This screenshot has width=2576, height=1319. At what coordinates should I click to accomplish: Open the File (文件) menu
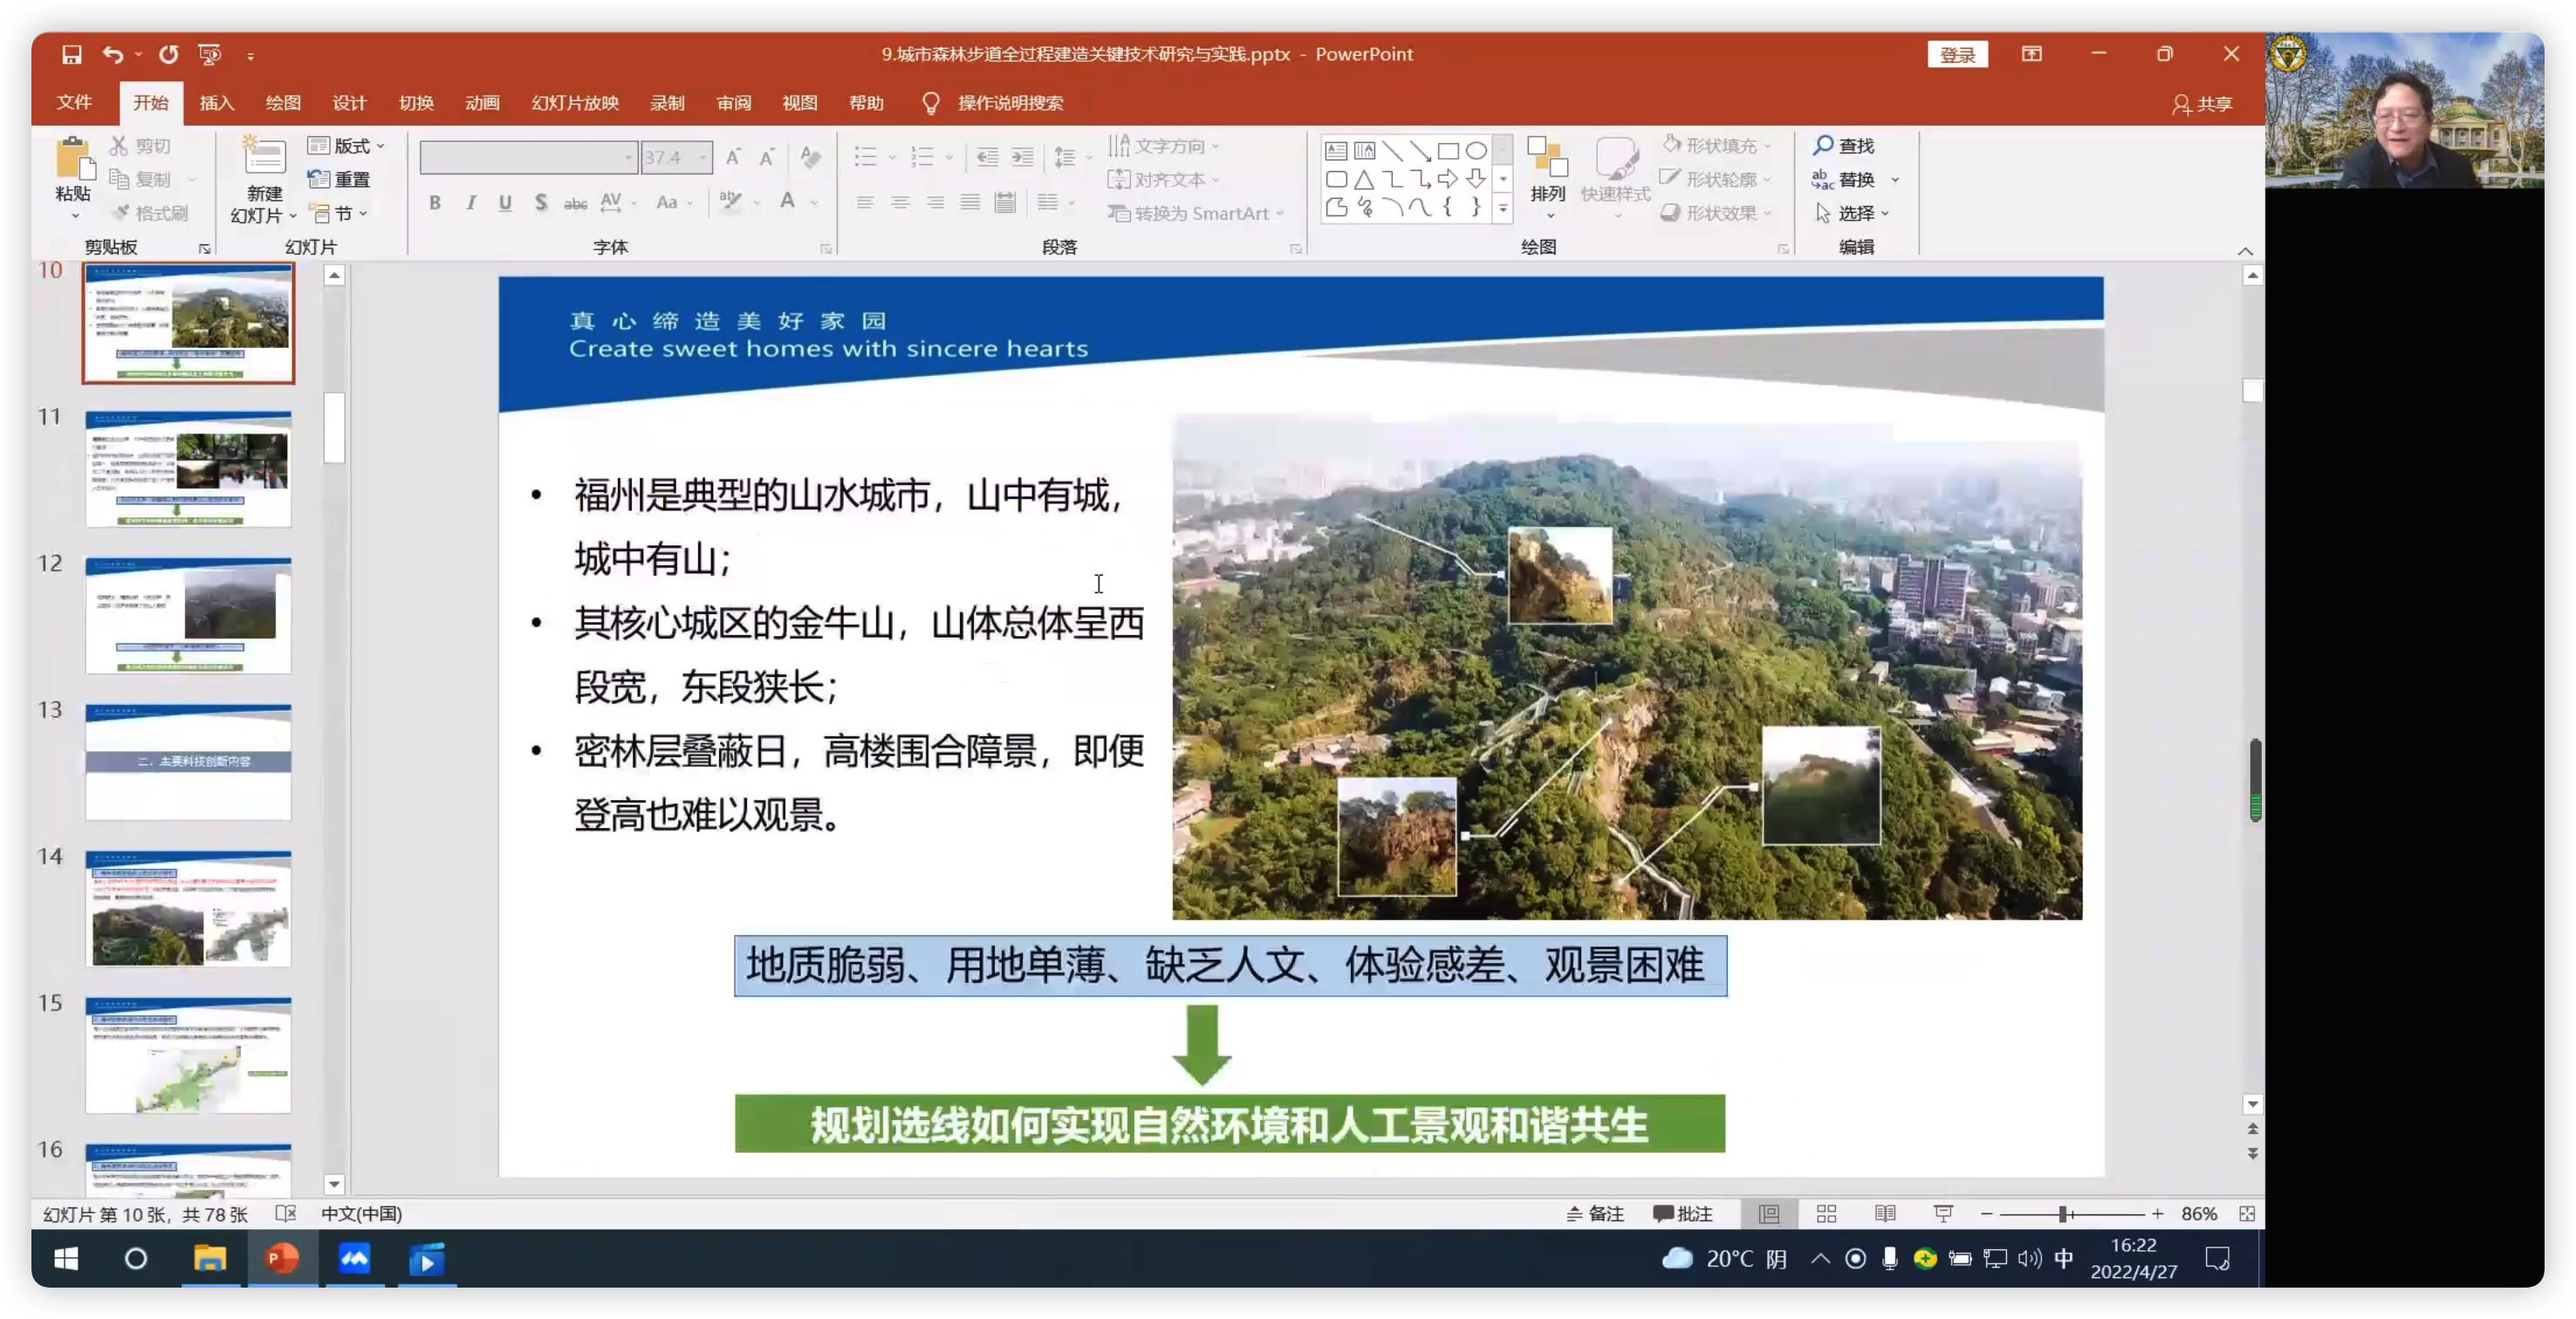pos(74,103)
